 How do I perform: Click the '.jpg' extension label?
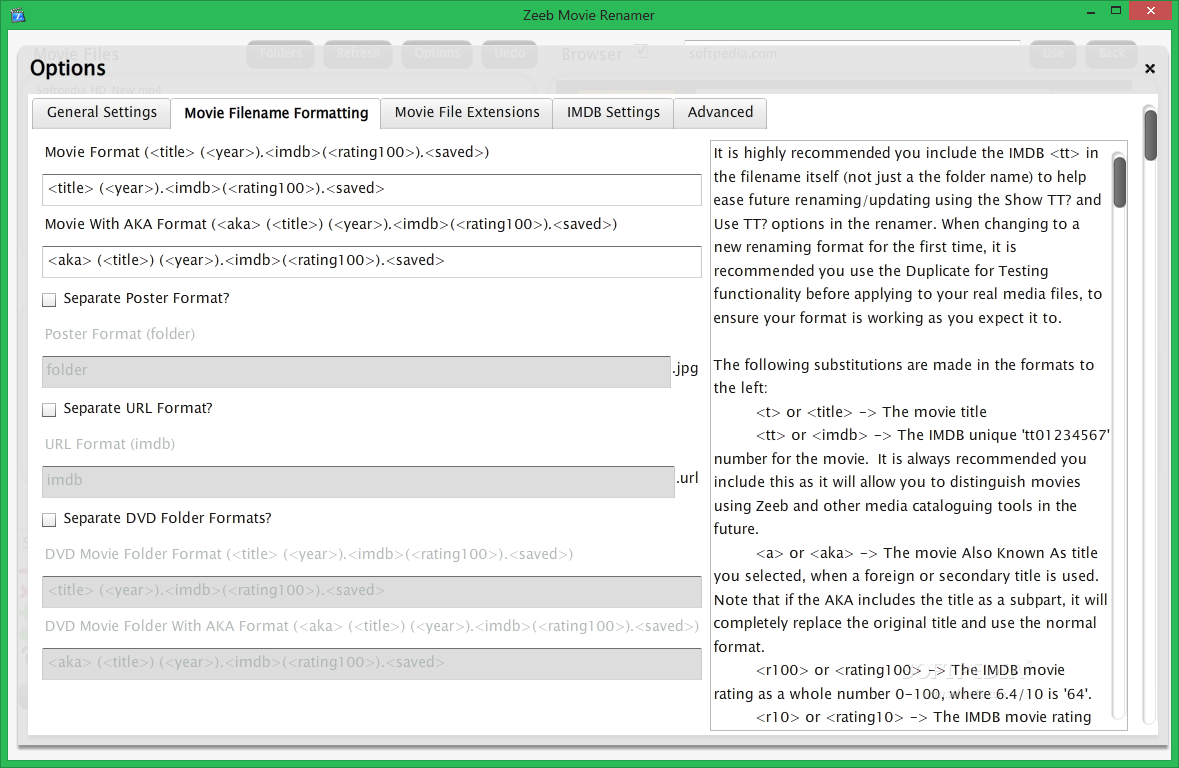pos(686,369)
